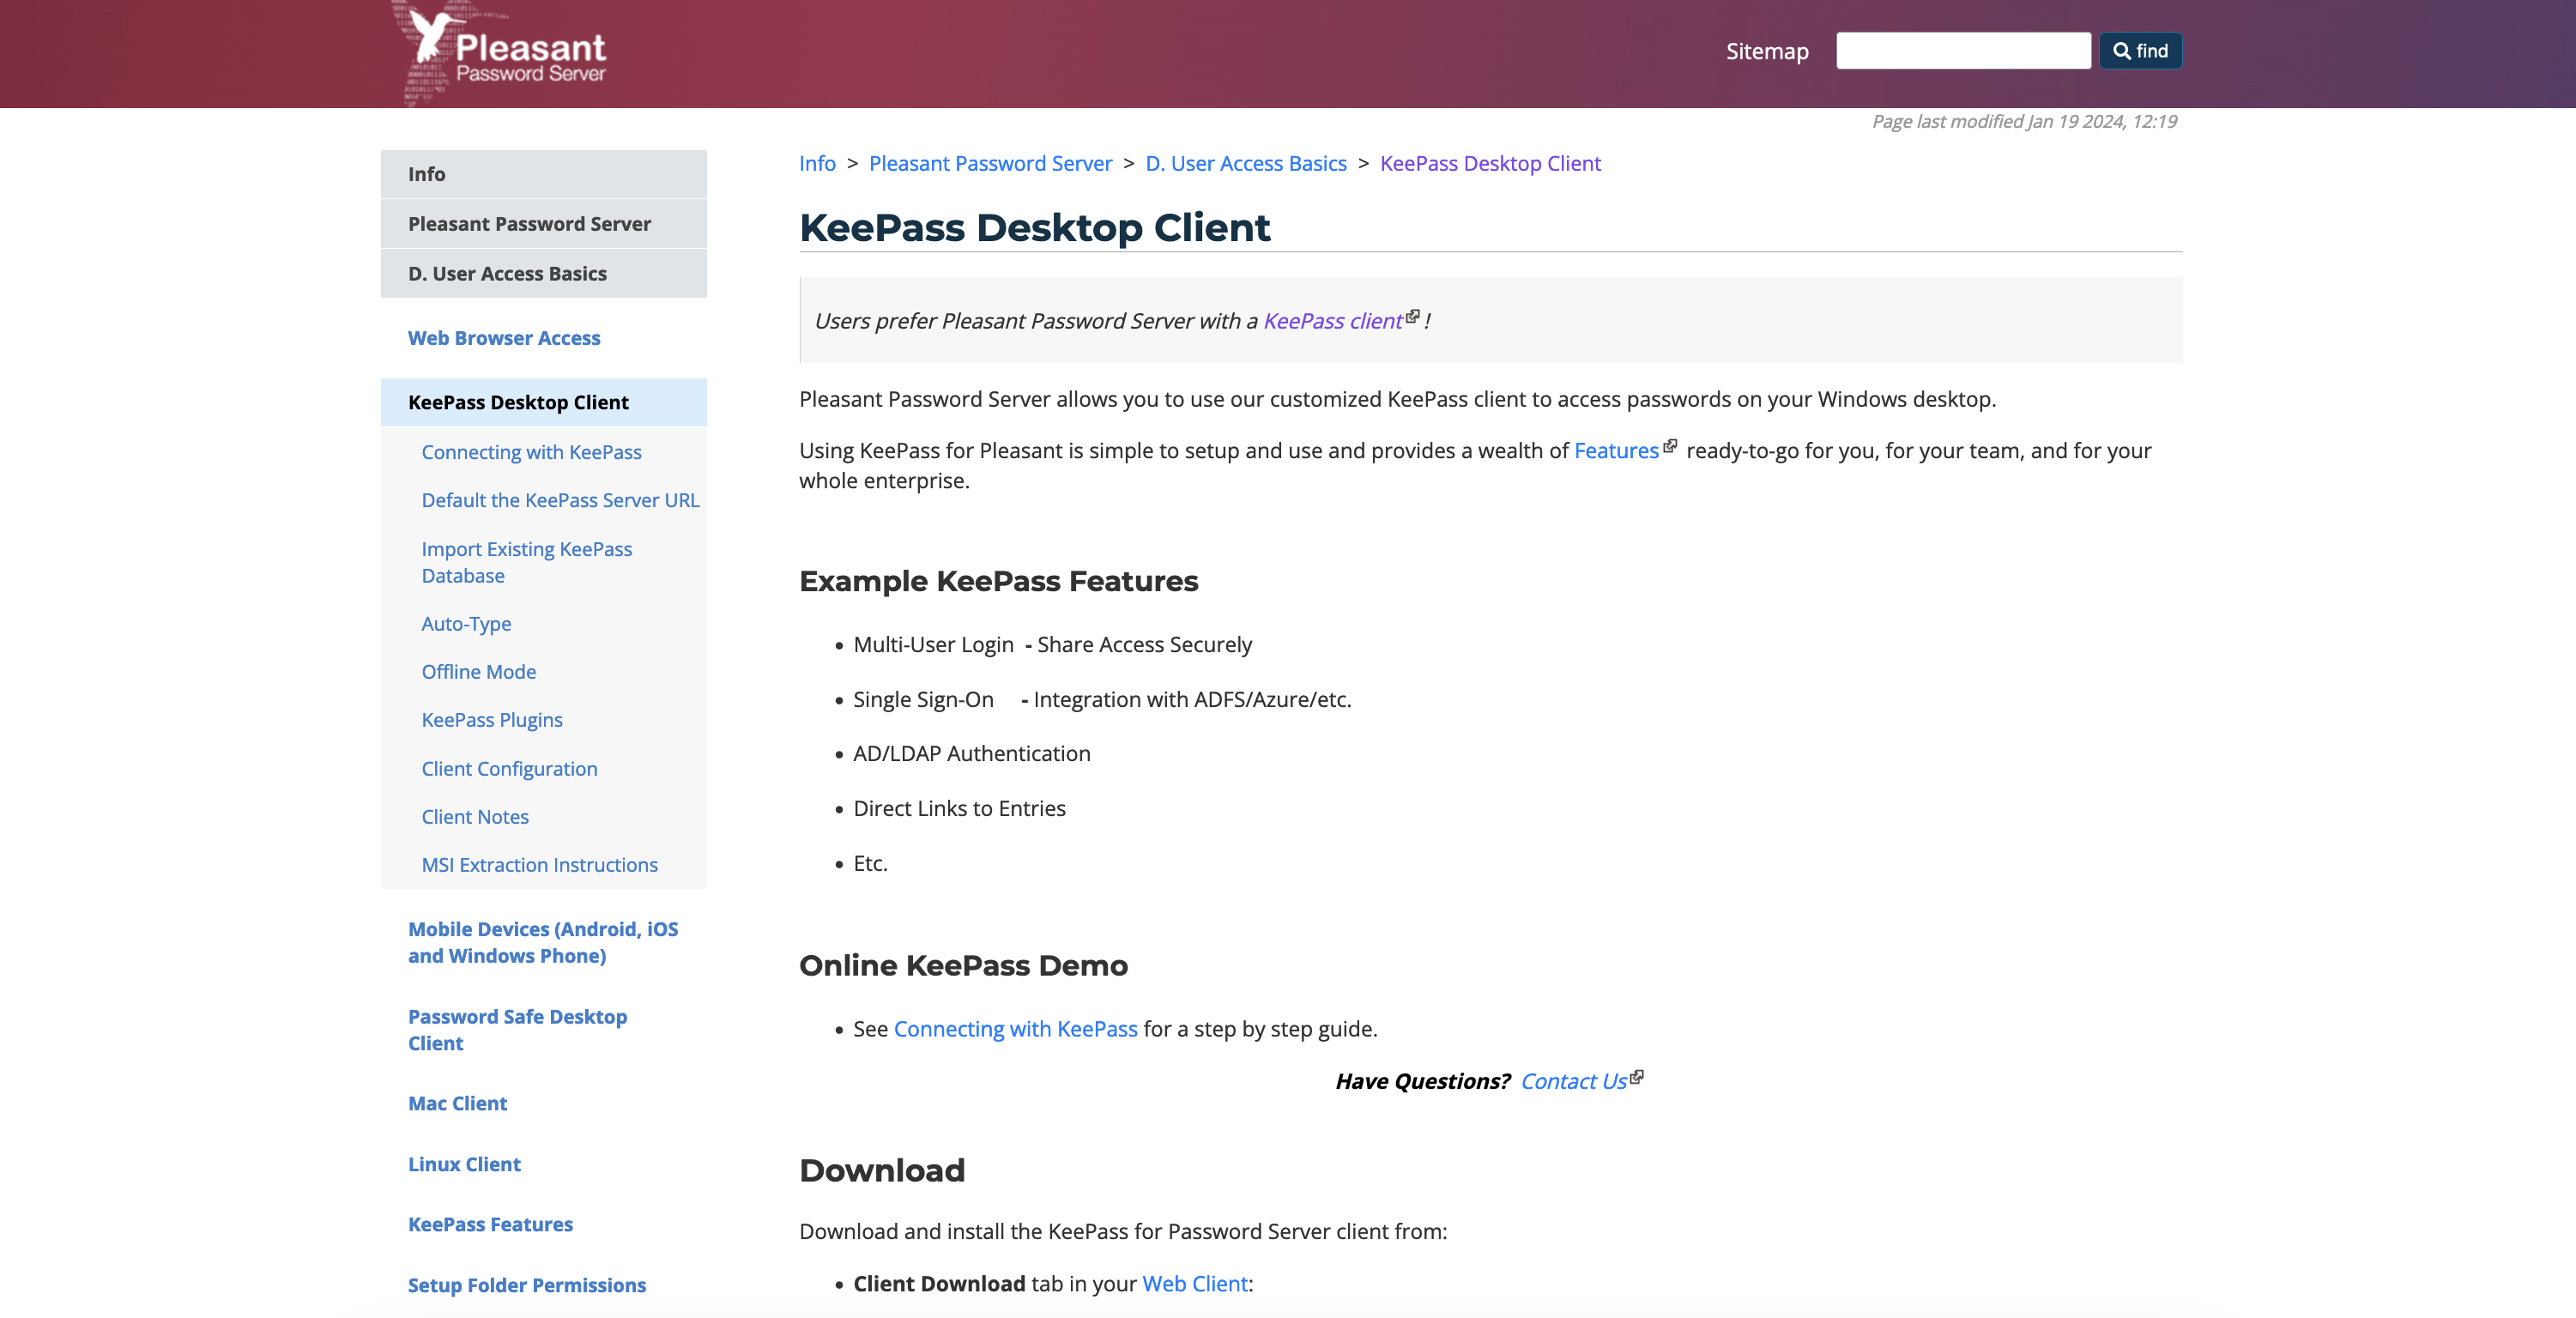Select Pleasant Password Server sidebar item

(544, 224)
